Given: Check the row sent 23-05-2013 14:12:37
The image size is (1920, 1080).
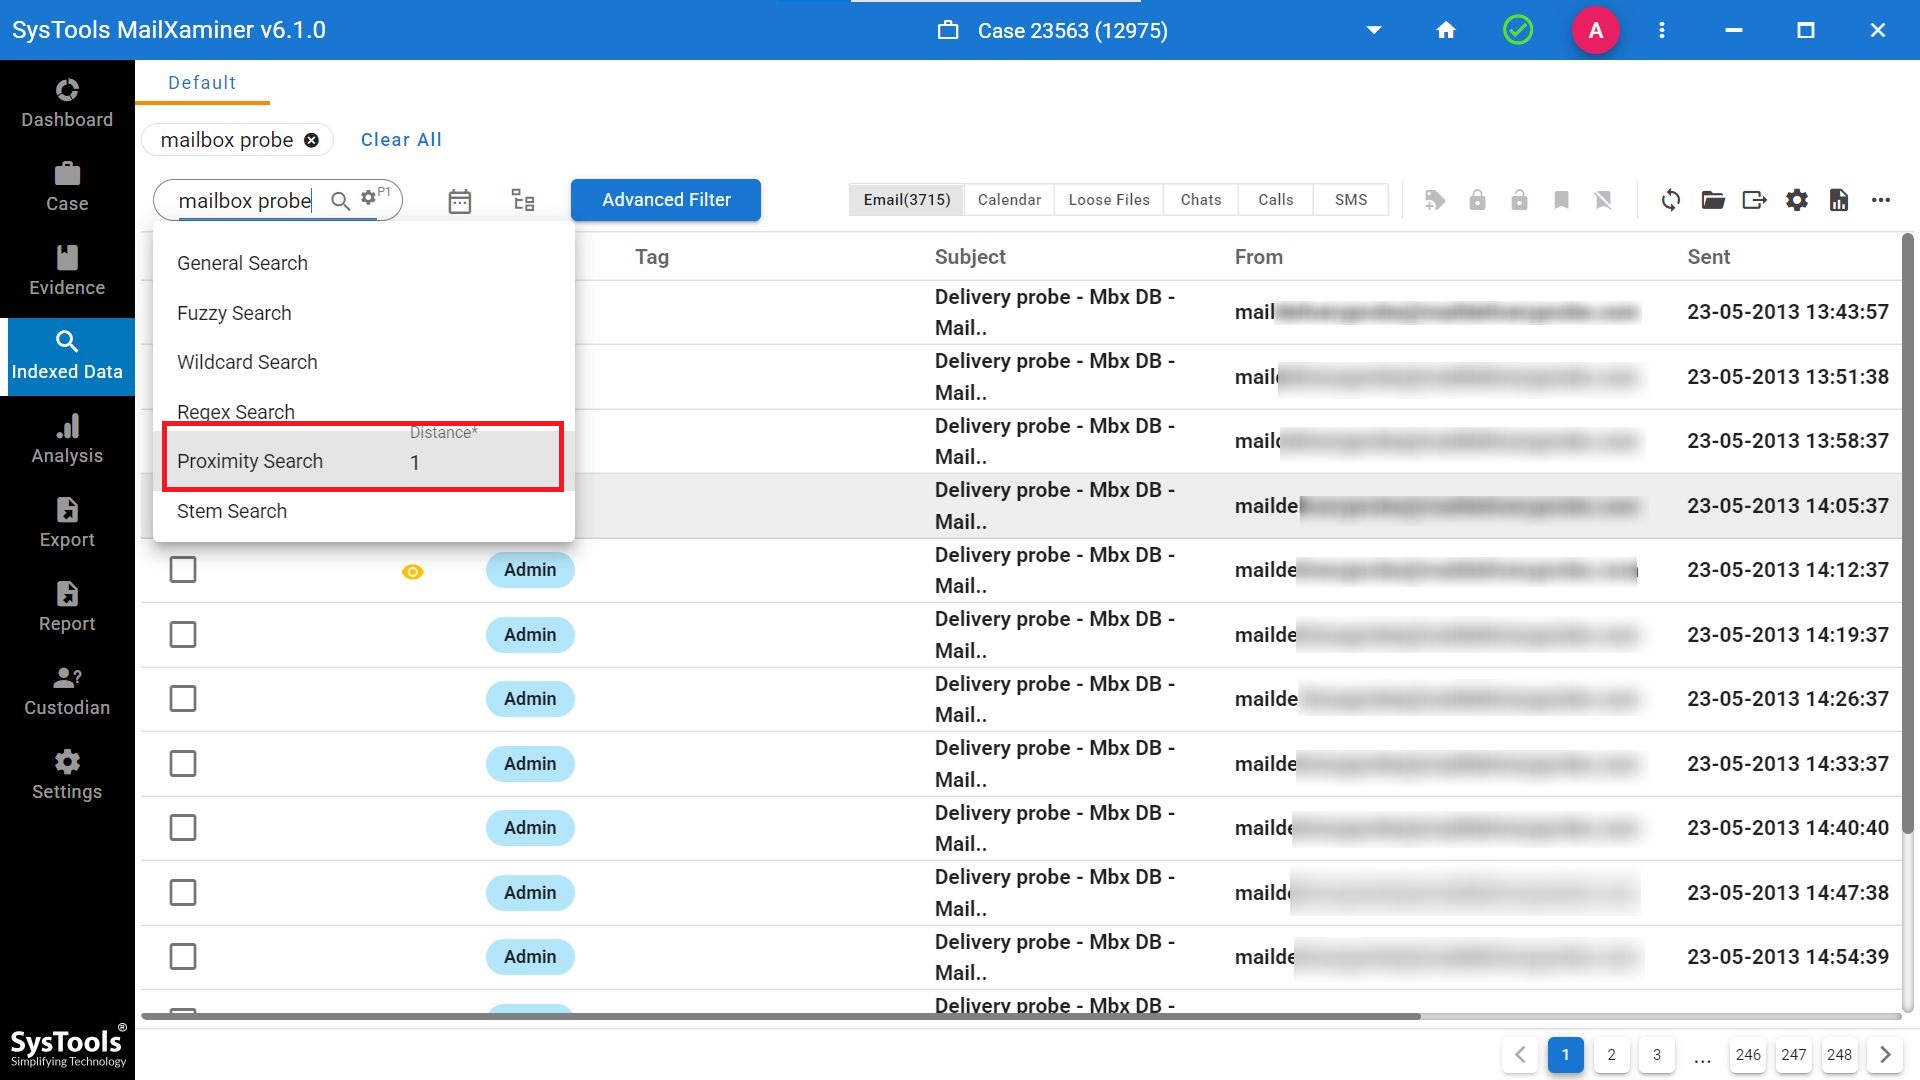Looking at the screenshot, I should tap(183, 570).
